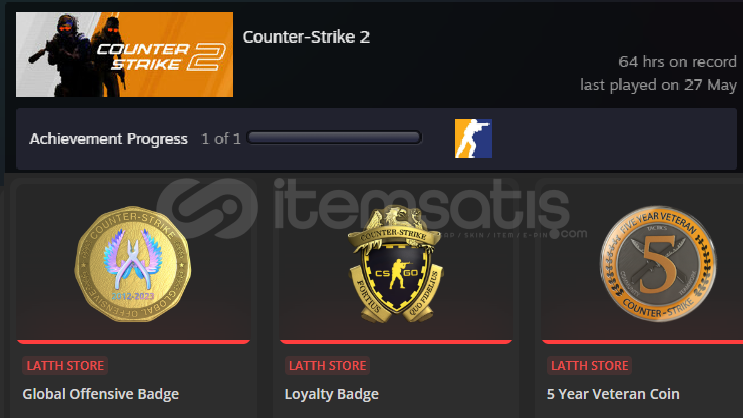
Task: Click the red bar under Global Offensive Badge
Action: coord(133,341)
